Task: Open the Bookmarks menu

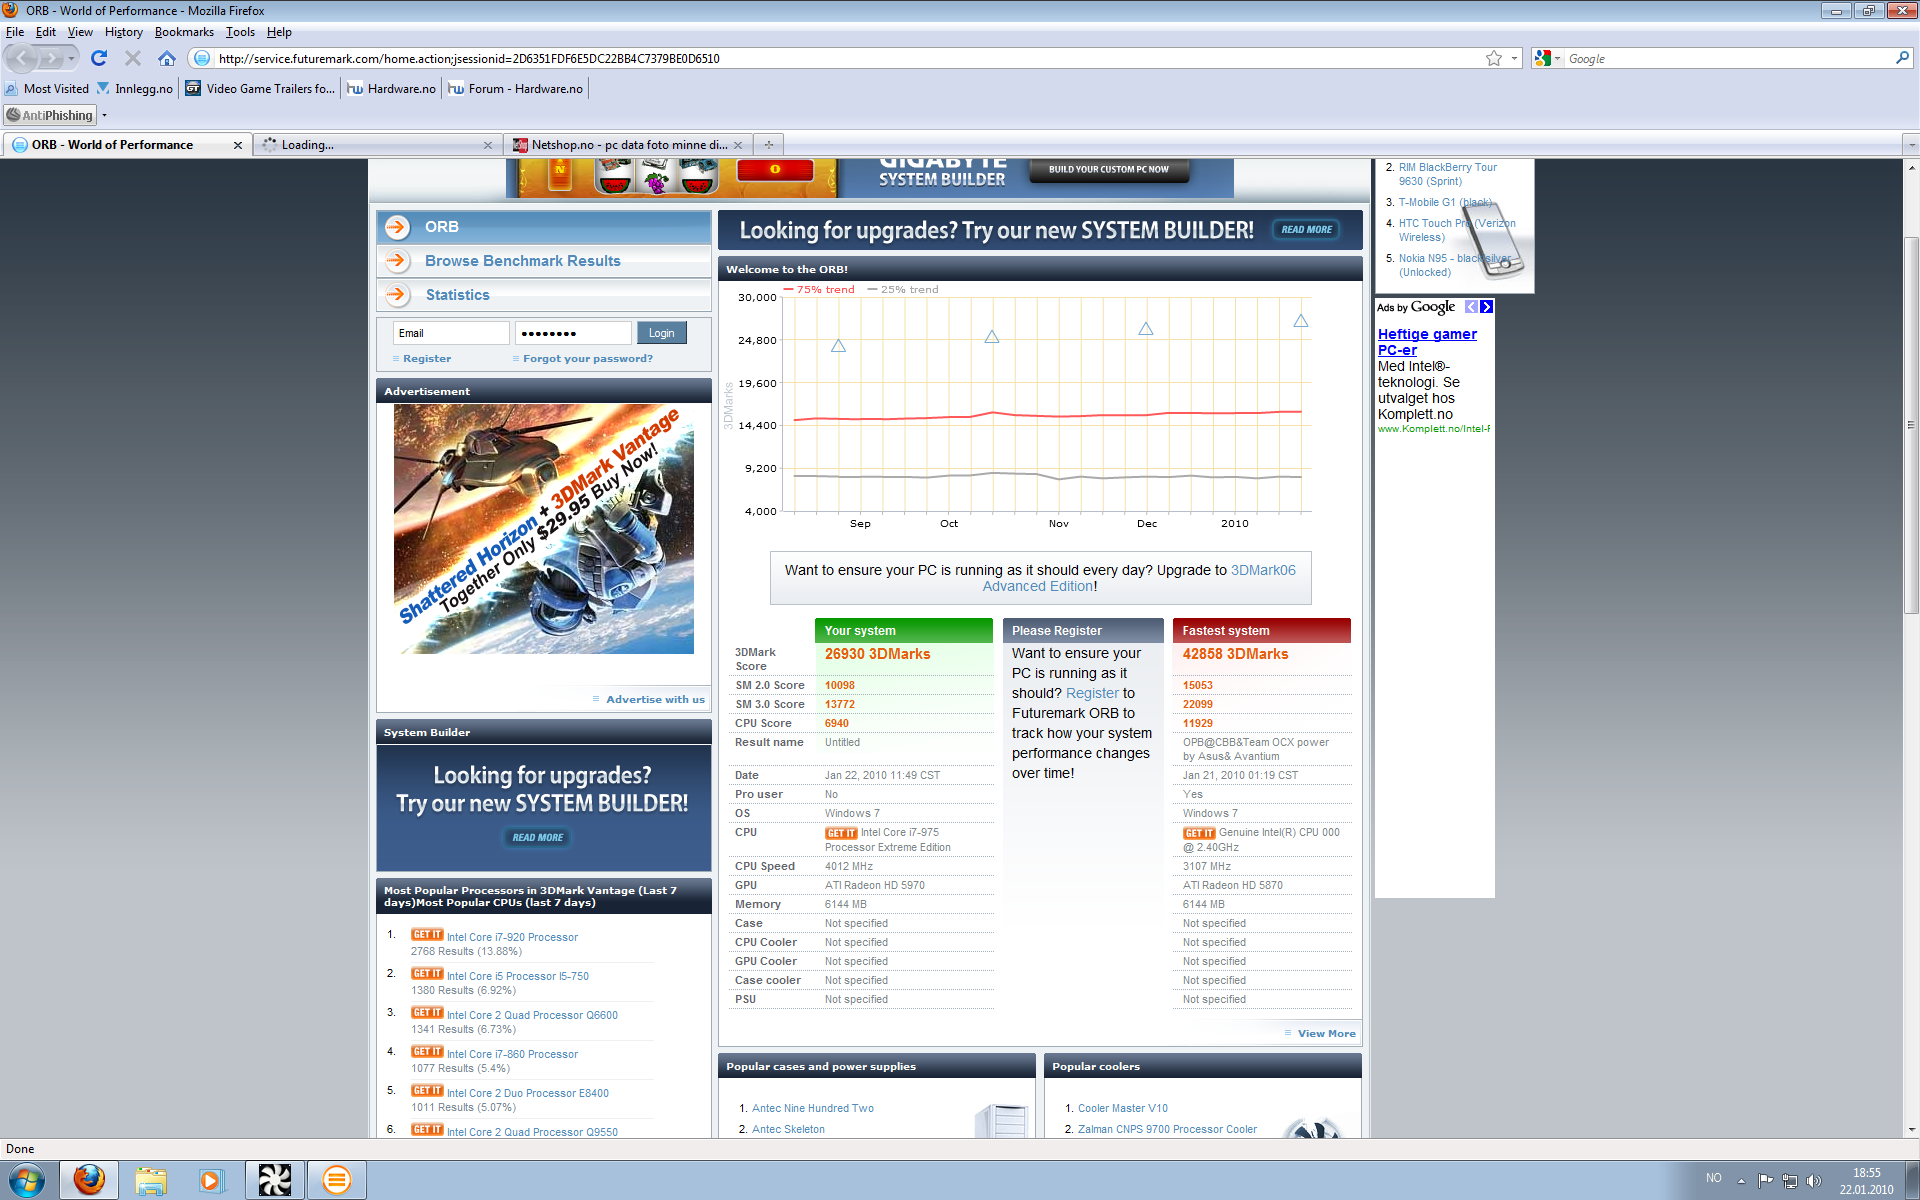Action: [x=184, y=32]
